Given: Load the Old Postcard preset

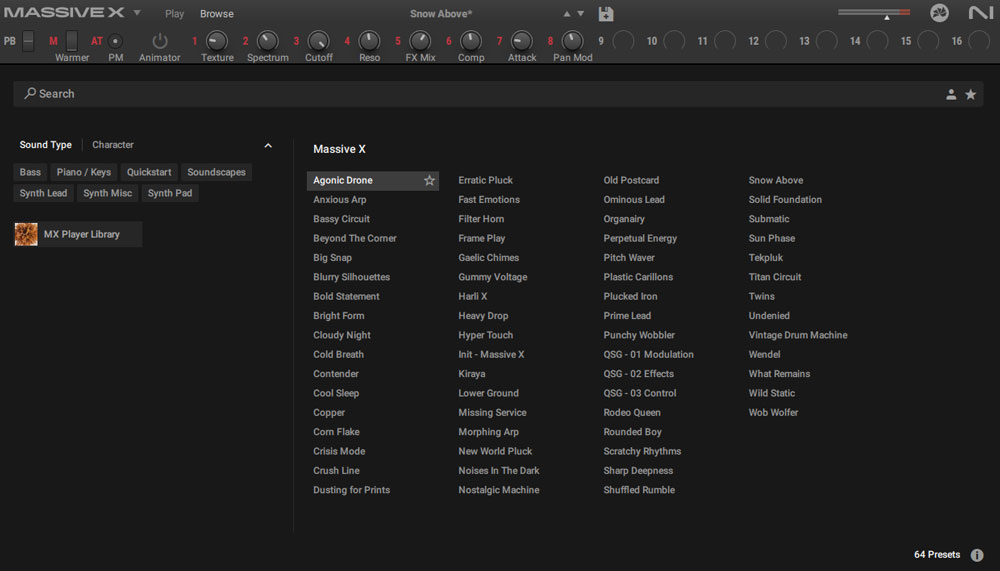Looking at the screenshot, I should point(631,181).
